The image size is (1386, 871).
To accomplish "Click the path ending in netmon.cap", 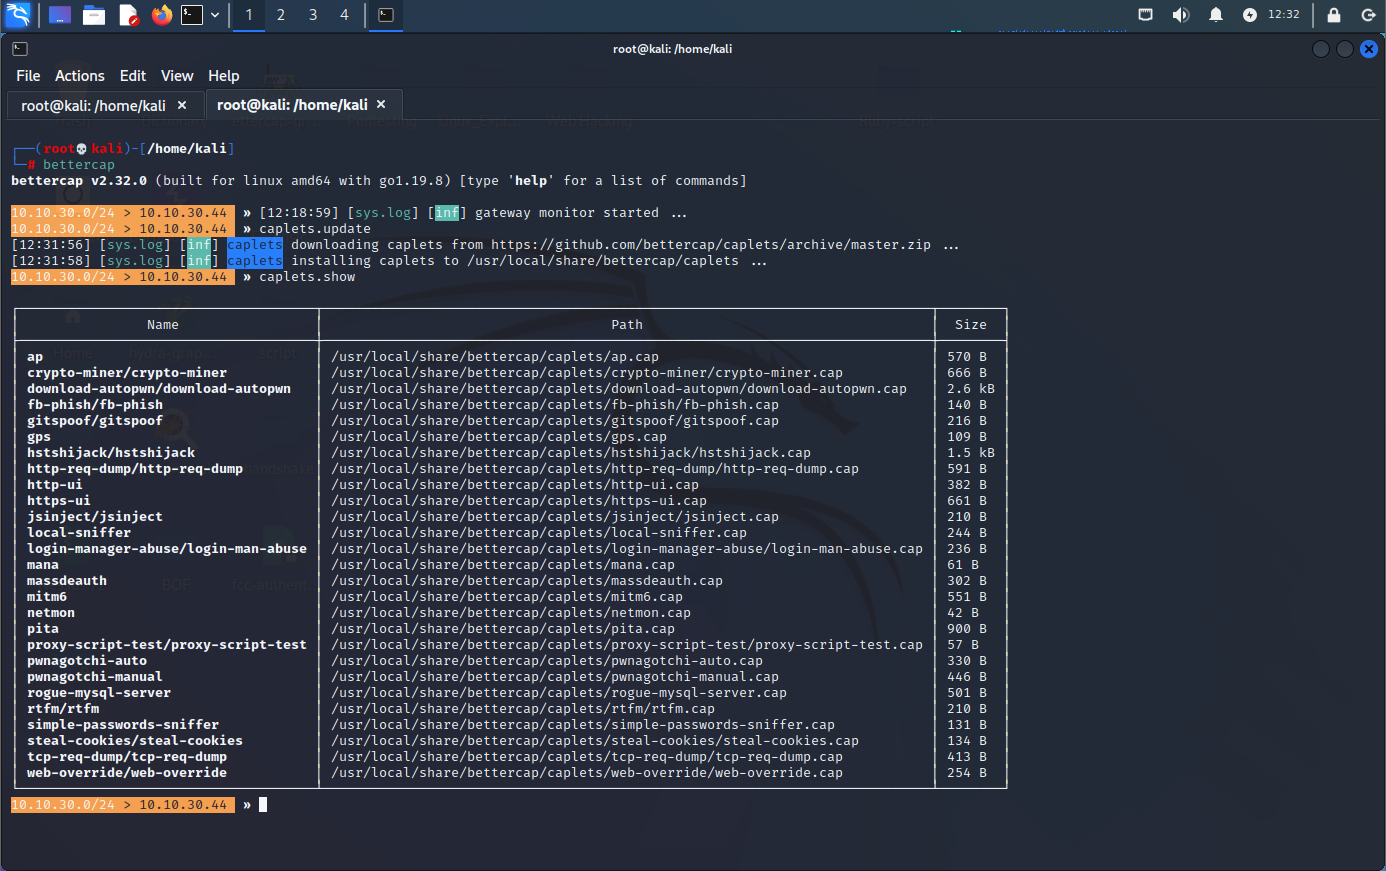I will (x=511, y=613).
